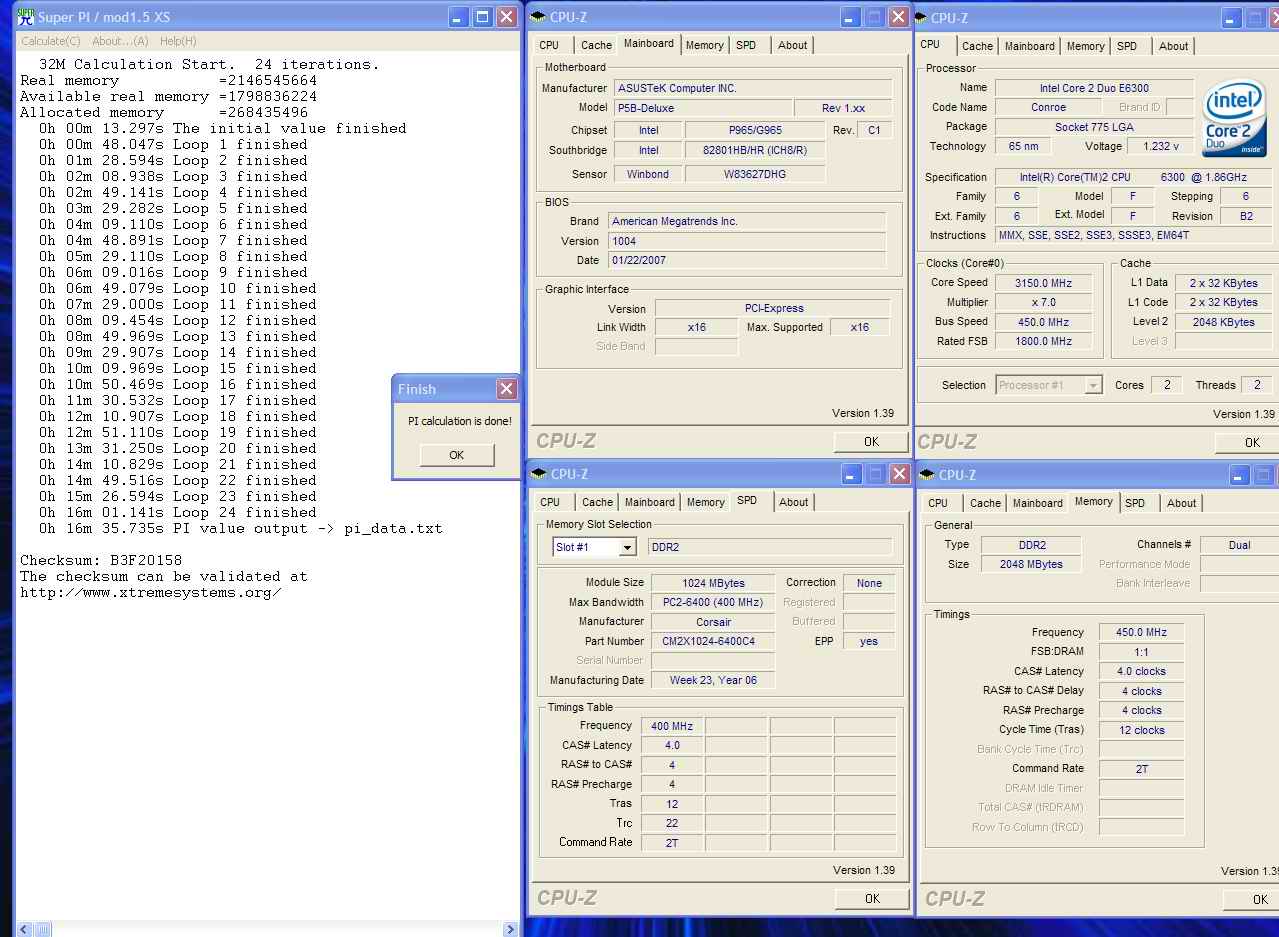The image size is (1279, 937).
Task: Click the processor name Intel Core 2 Duo E6300
Action: [x=1094, y=88]
